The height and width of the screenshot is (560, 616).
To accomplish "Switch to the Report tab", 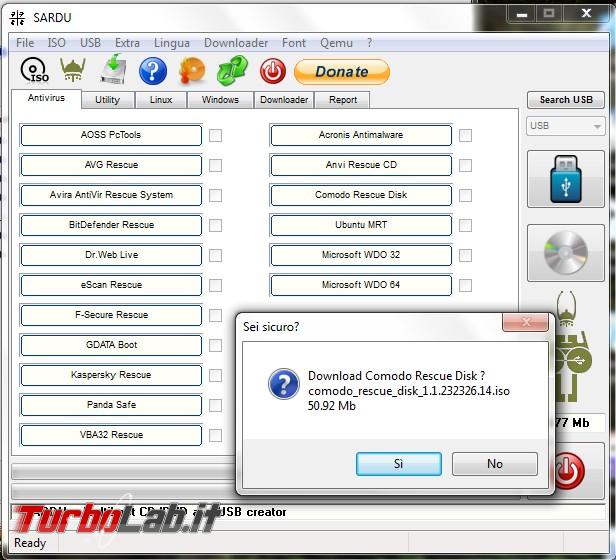I will pos(343,100).
